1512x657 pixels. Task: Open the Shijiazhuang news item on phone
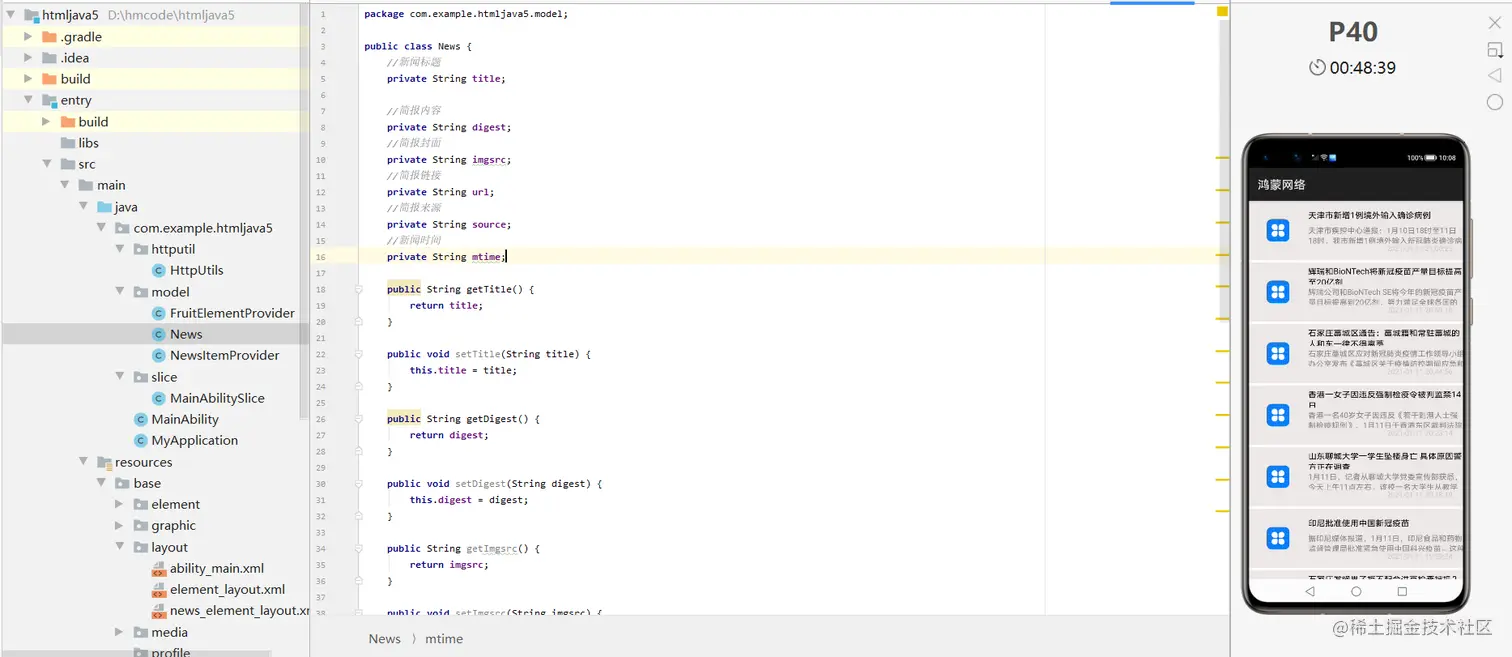click(1356, 353)
